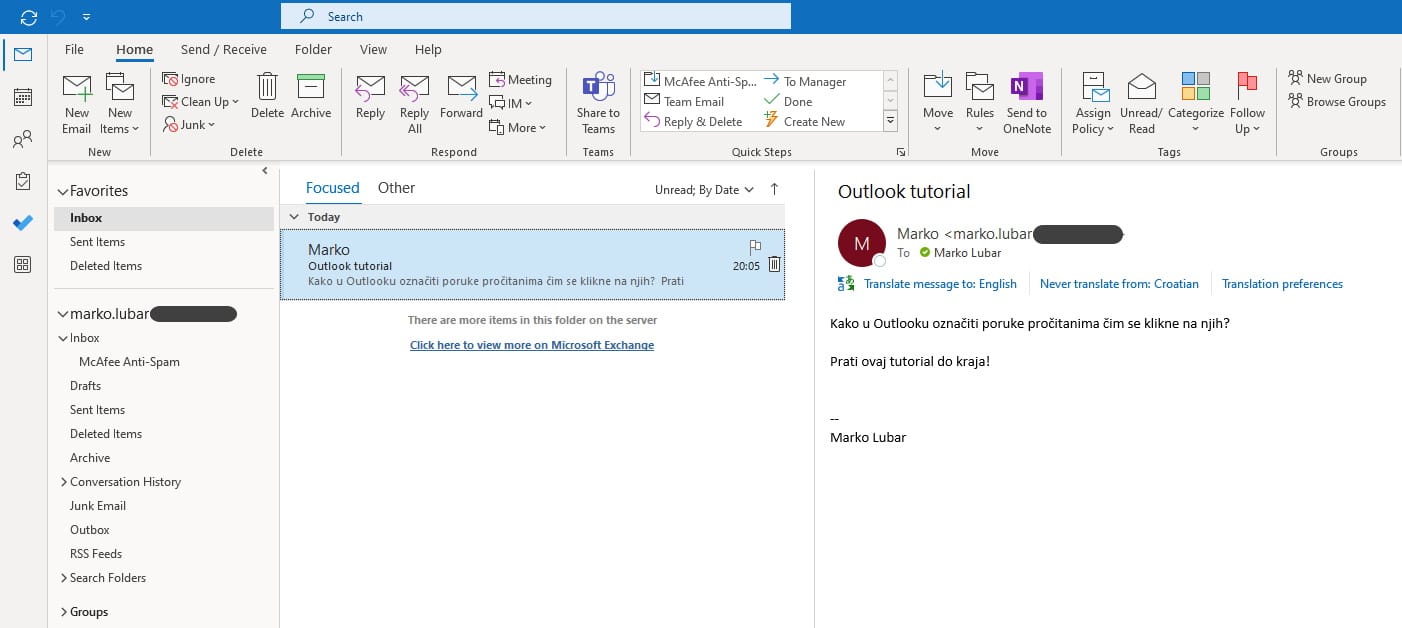Viewport: 1402px width, 628px height.
Task: Toggle read status with Unread/Read button
Action: (x=1141, y=100)
